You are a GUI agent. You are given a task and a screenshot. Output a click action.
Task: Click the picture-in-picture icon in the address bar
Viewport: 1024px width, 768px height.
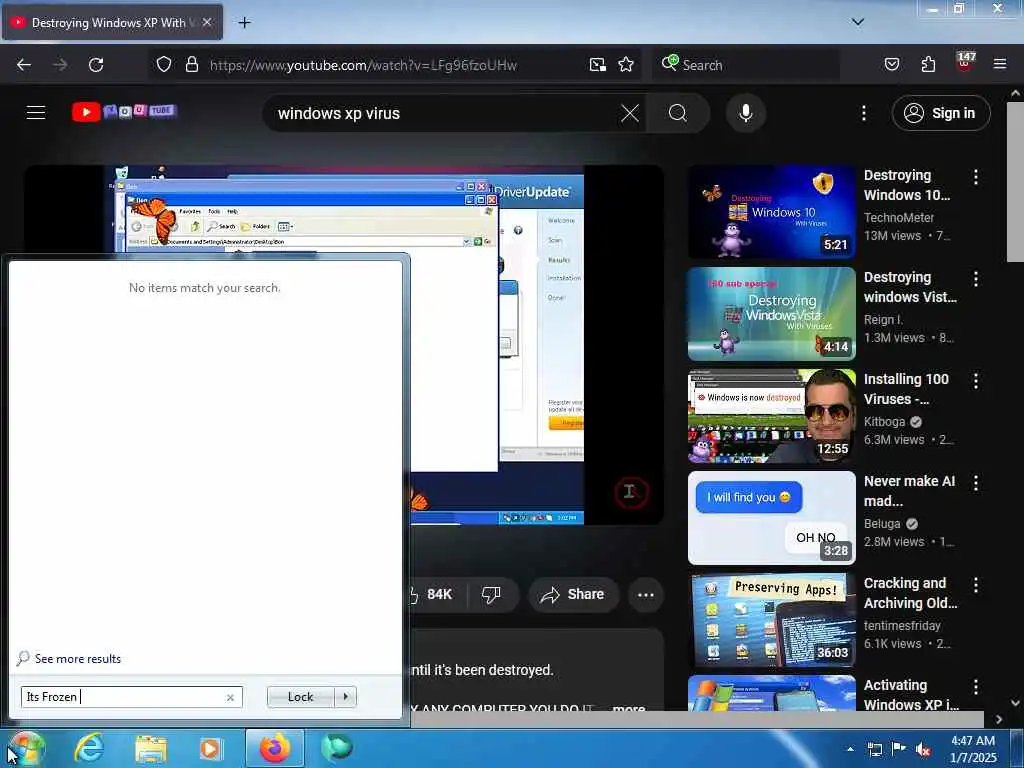coord(598,65)
